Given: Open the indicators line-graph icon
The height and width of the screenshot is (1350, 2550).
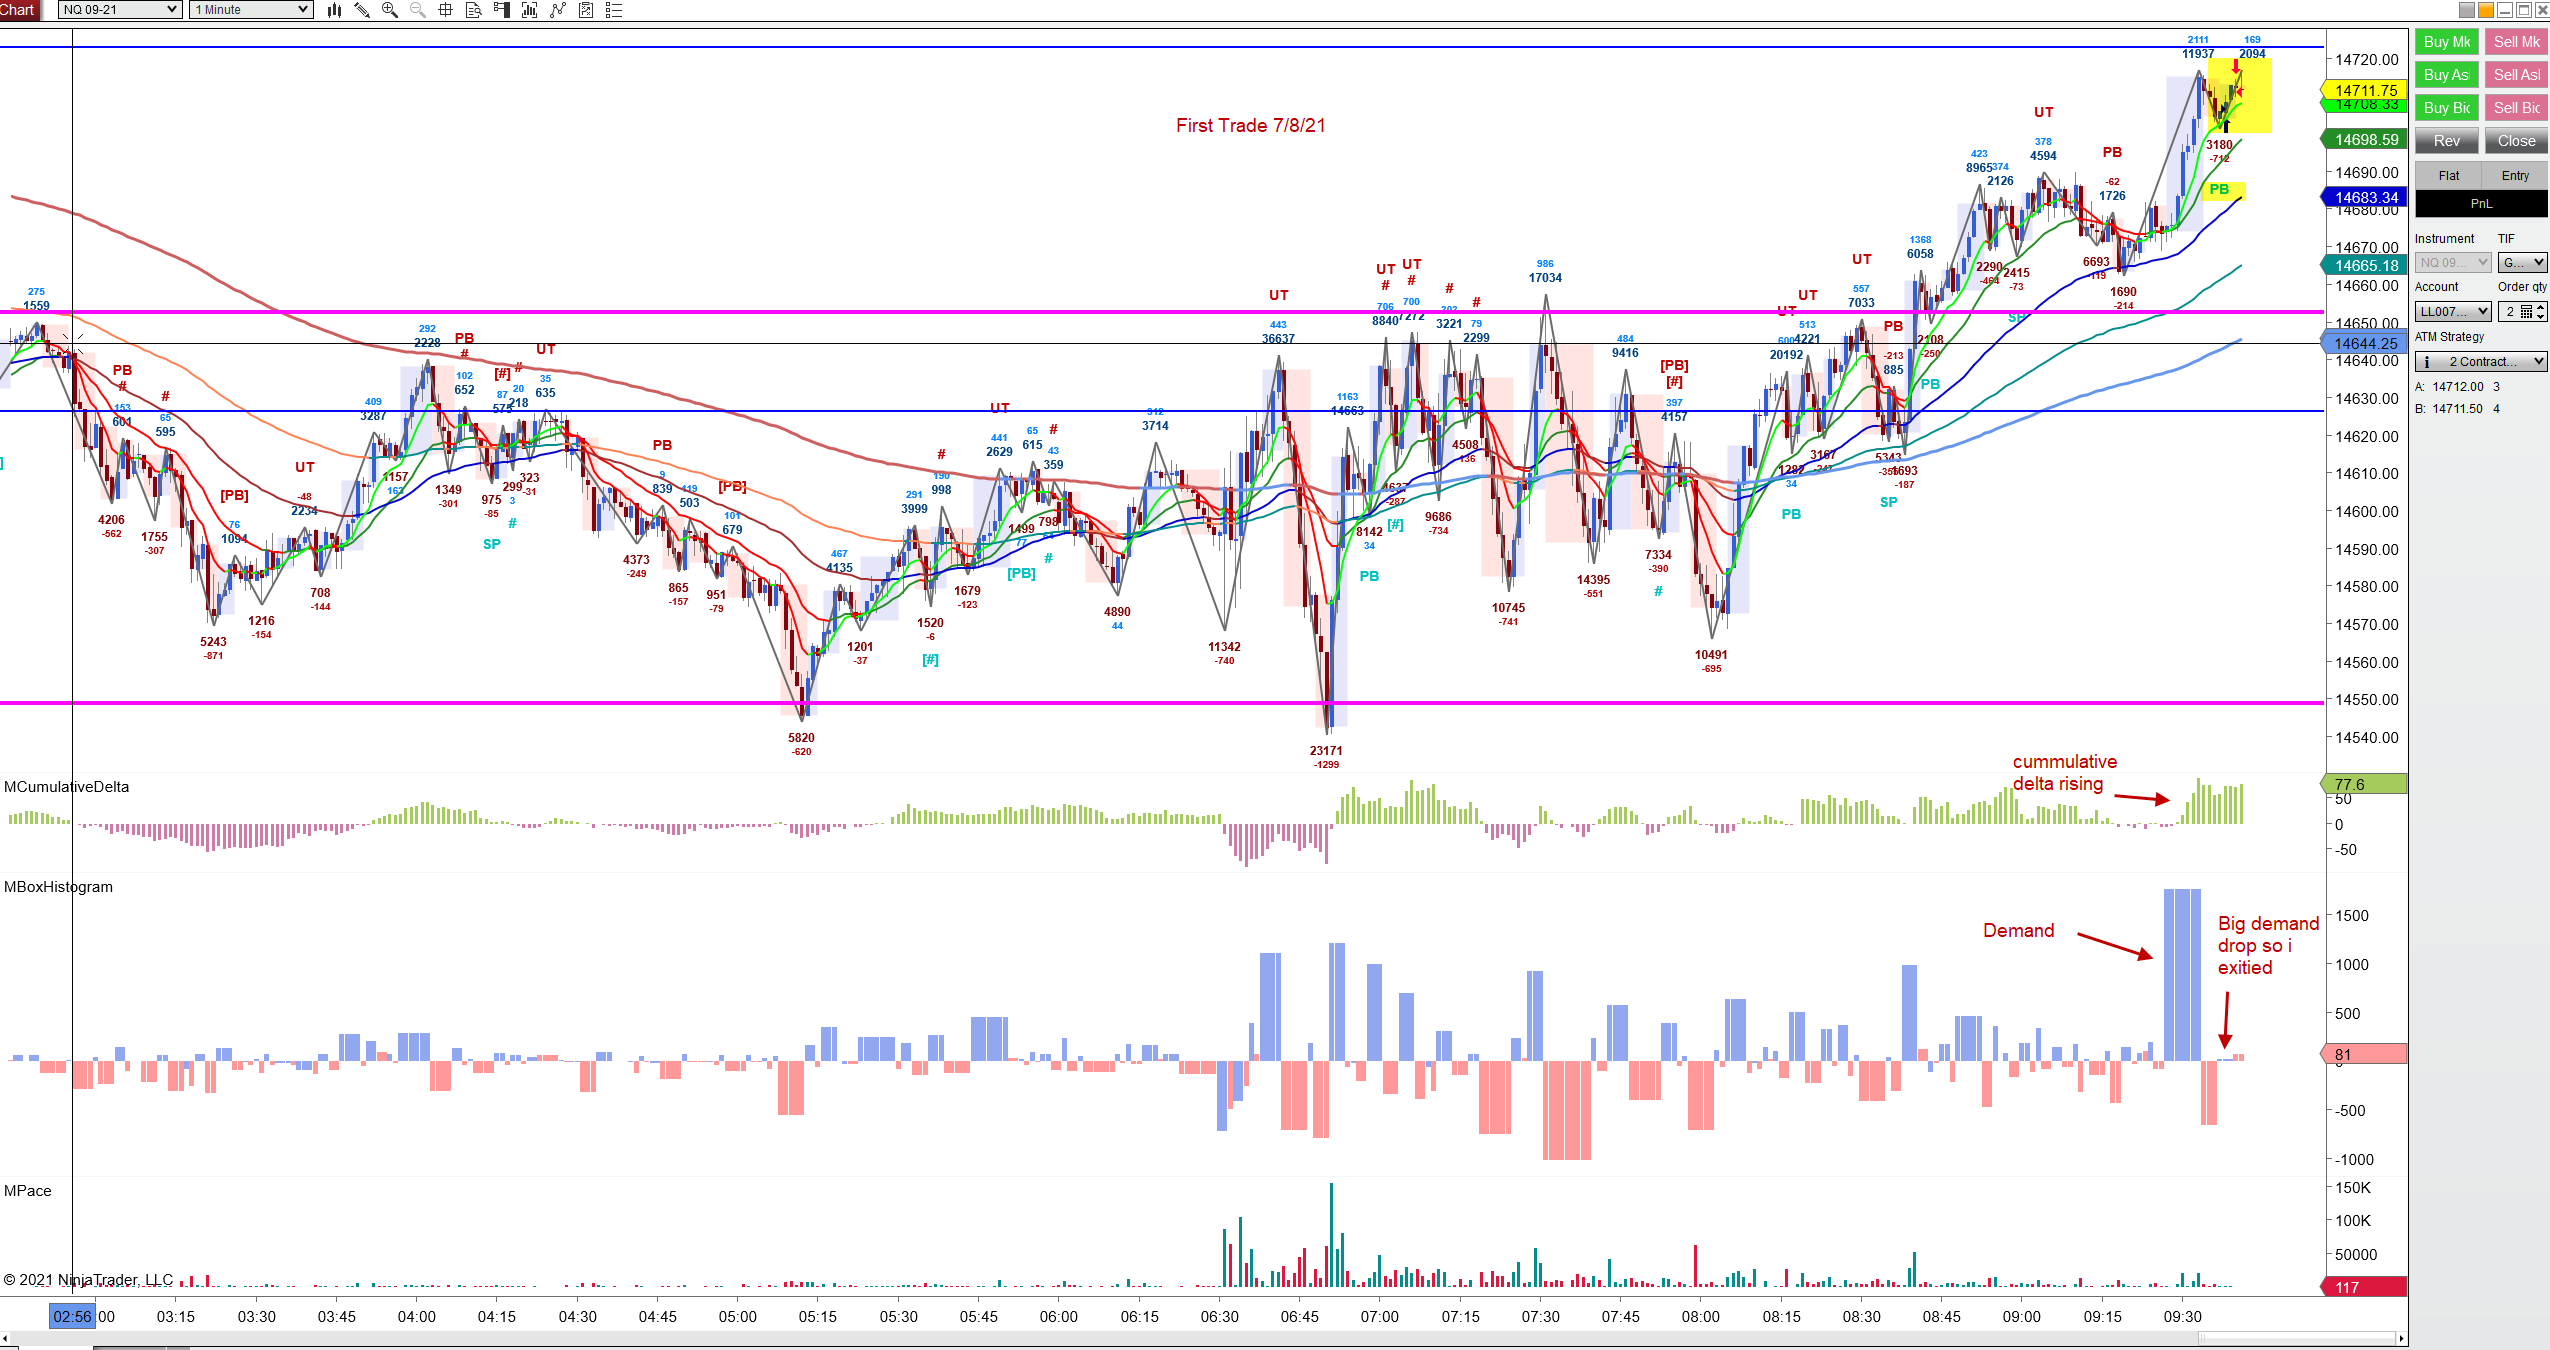Looking at the screenshot, I should (558, 10).
